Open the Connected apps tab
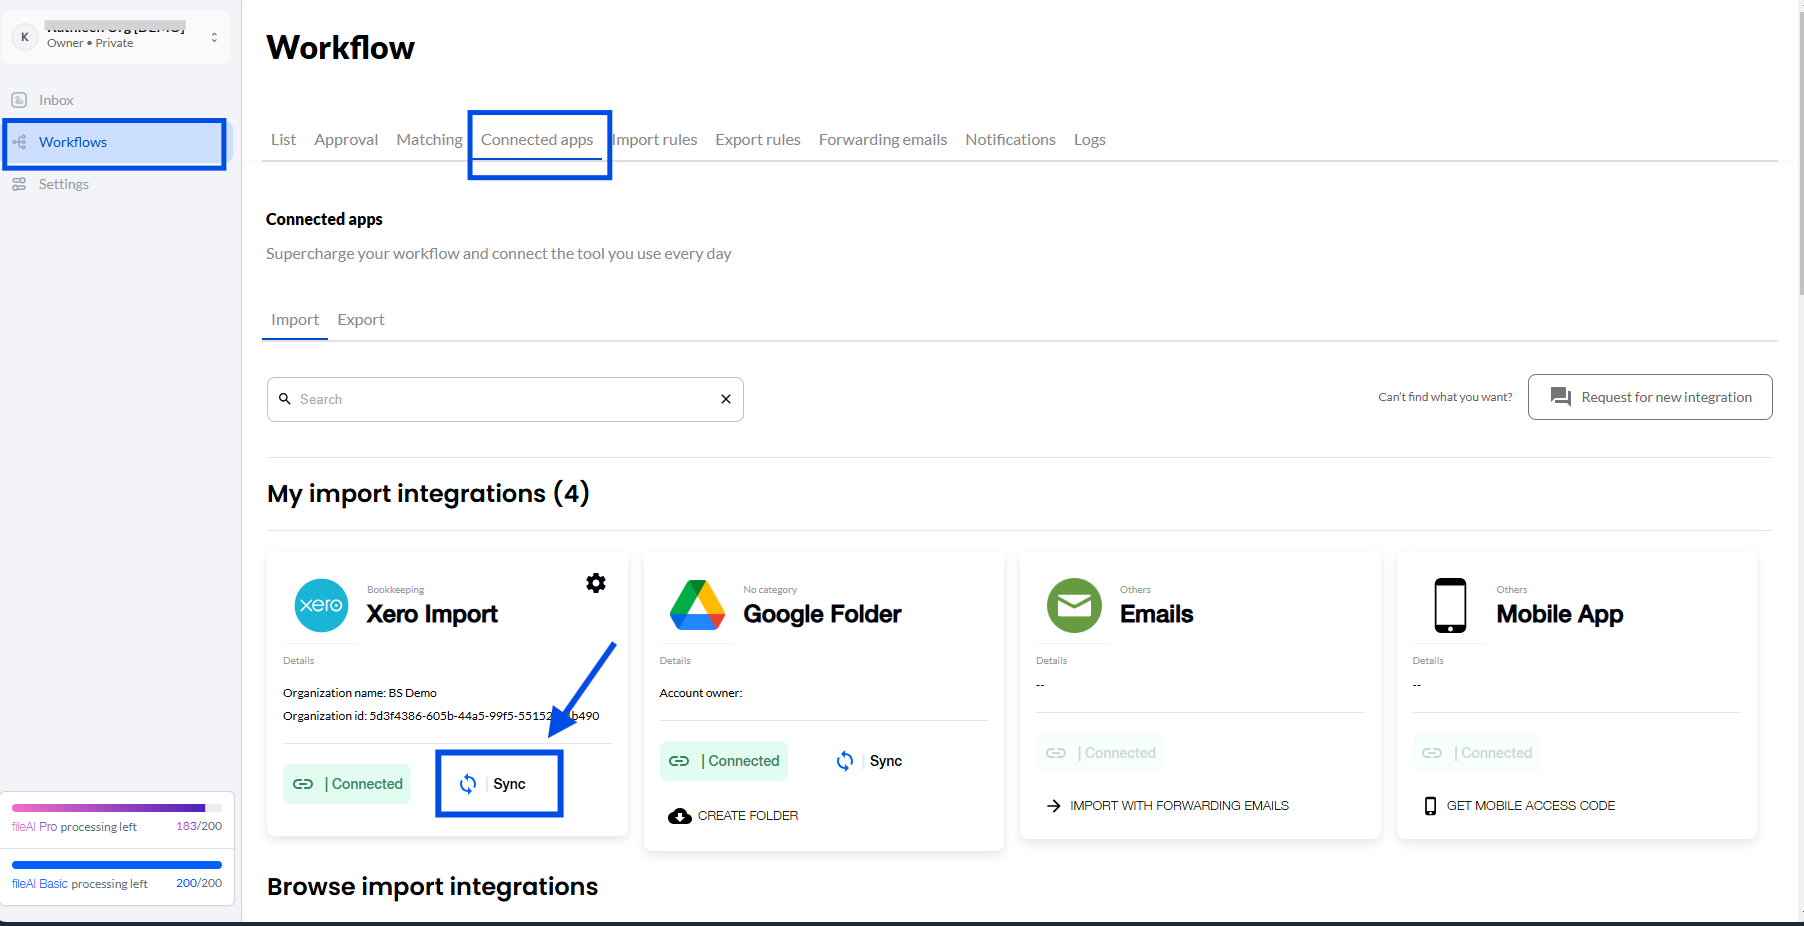The width and height of the screenshot is (1804, 926). tap(537, 140)
